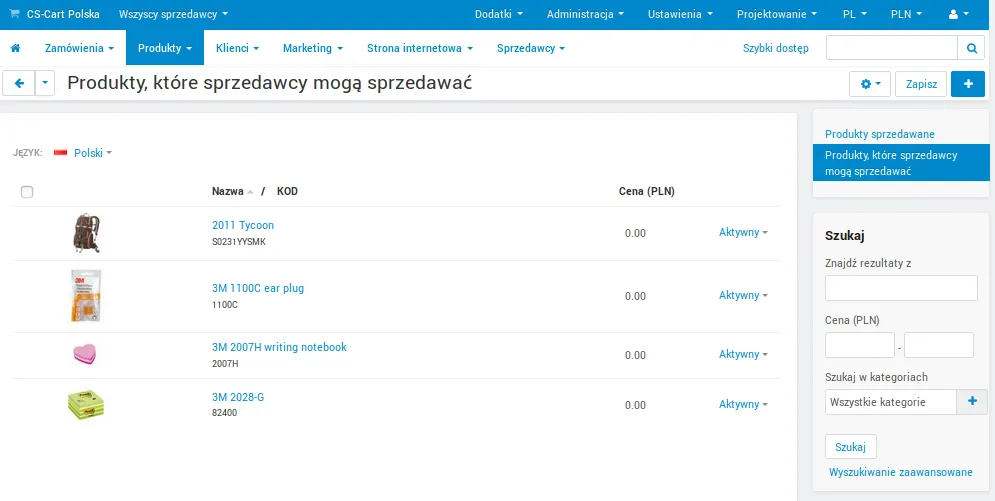Focus the Znajdź rezultaty z input field
This screenshot has height=501, width=995.
click(x=901, y=288)
